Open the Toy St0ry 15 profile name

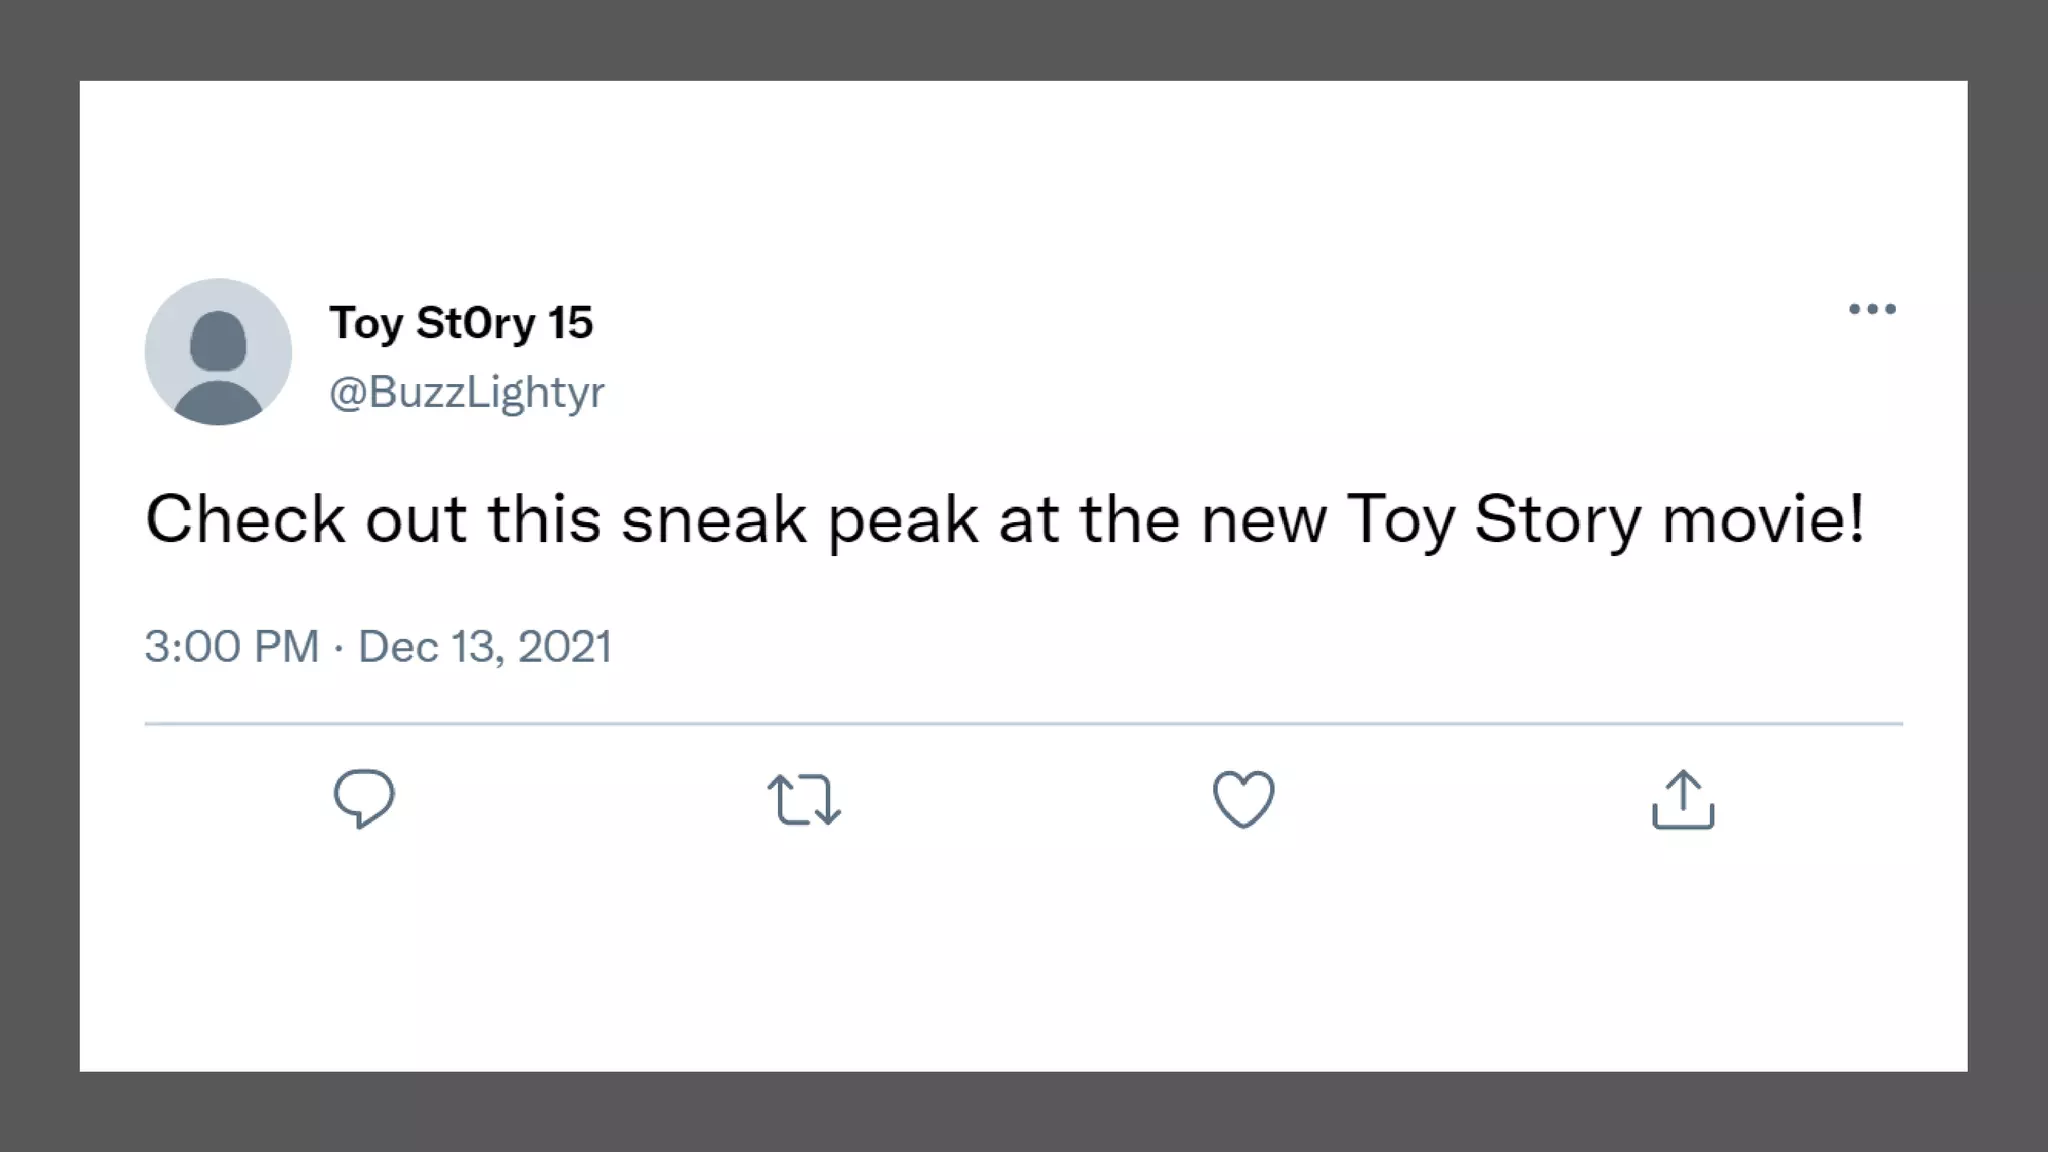point(461,323)
